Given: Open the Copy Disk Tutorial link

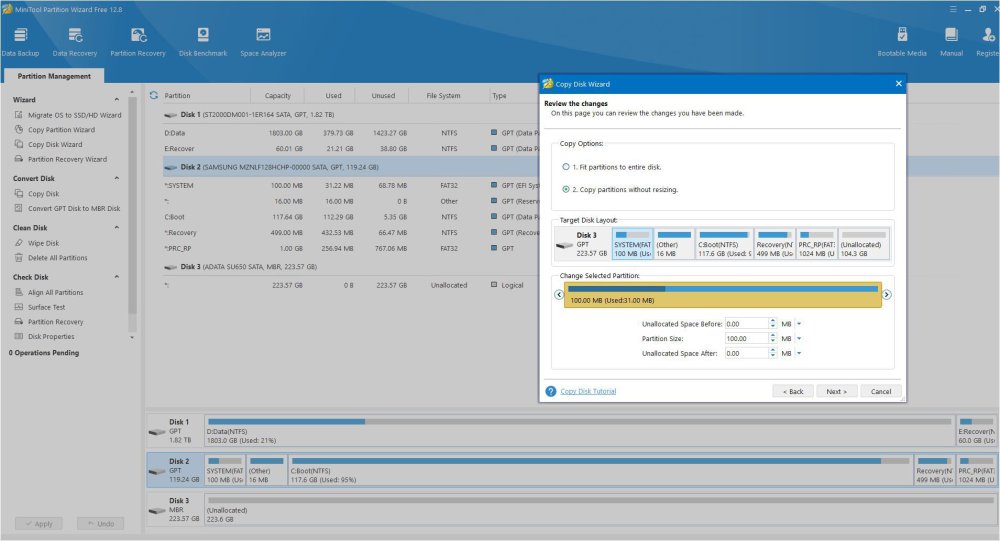Looking at the screenshot, I should tap(588, 391).
